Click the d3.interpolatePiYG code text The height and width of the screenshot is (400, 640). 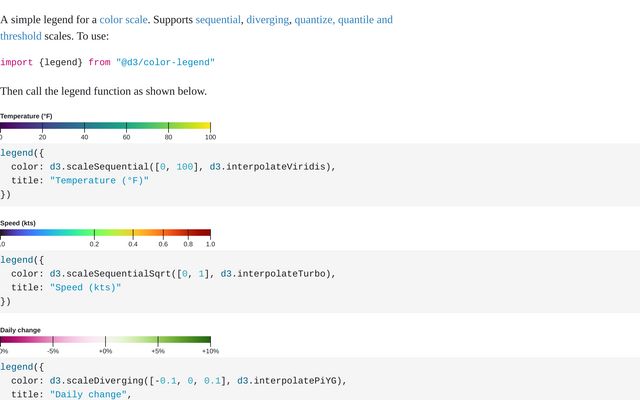tap(289, 380)
